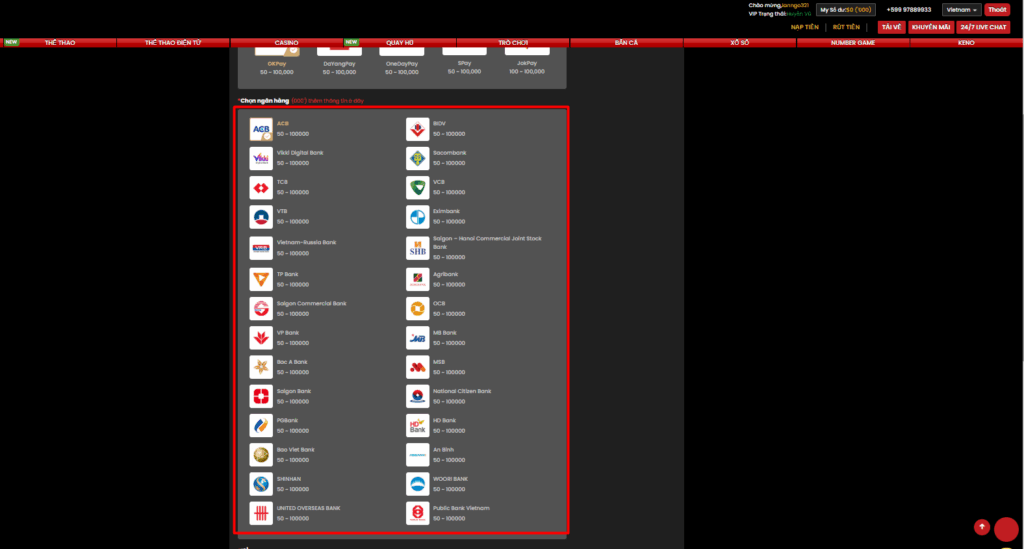
Task: Pick the United Overseas Bank icon
Action: 261,513
